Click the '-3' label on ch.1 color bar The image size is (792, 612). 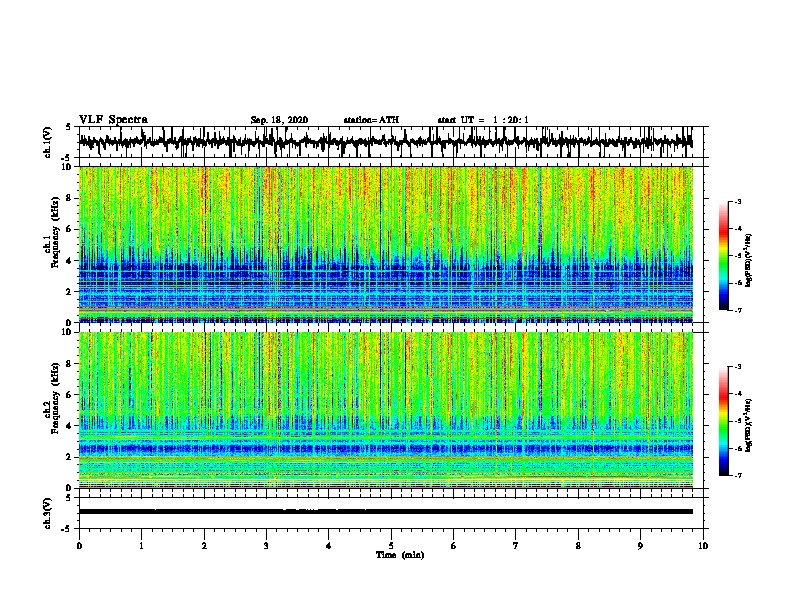[x=738, y=201]
